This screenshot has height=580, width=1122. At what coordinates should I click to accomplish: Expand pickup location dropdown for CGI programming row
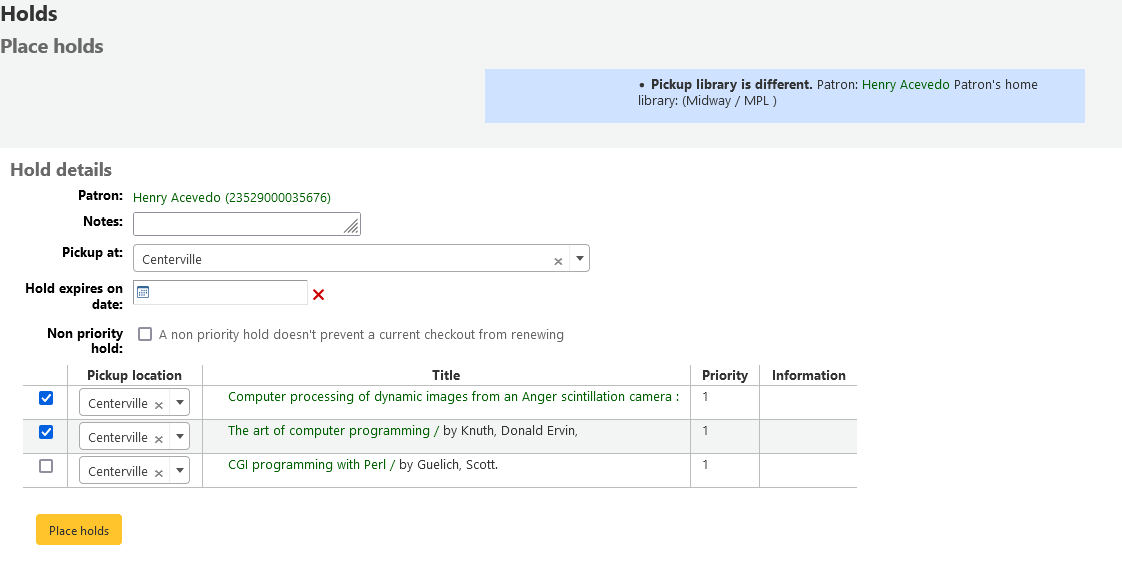[178, 471]
